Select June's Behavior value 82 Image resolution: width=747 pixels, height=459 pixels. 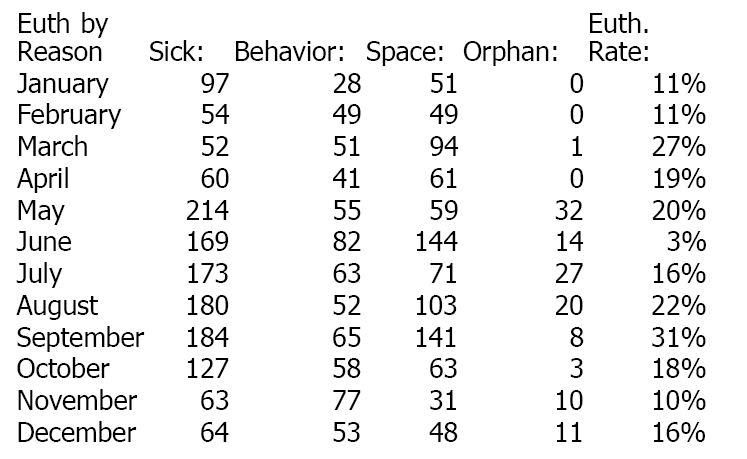pos(346,243)
